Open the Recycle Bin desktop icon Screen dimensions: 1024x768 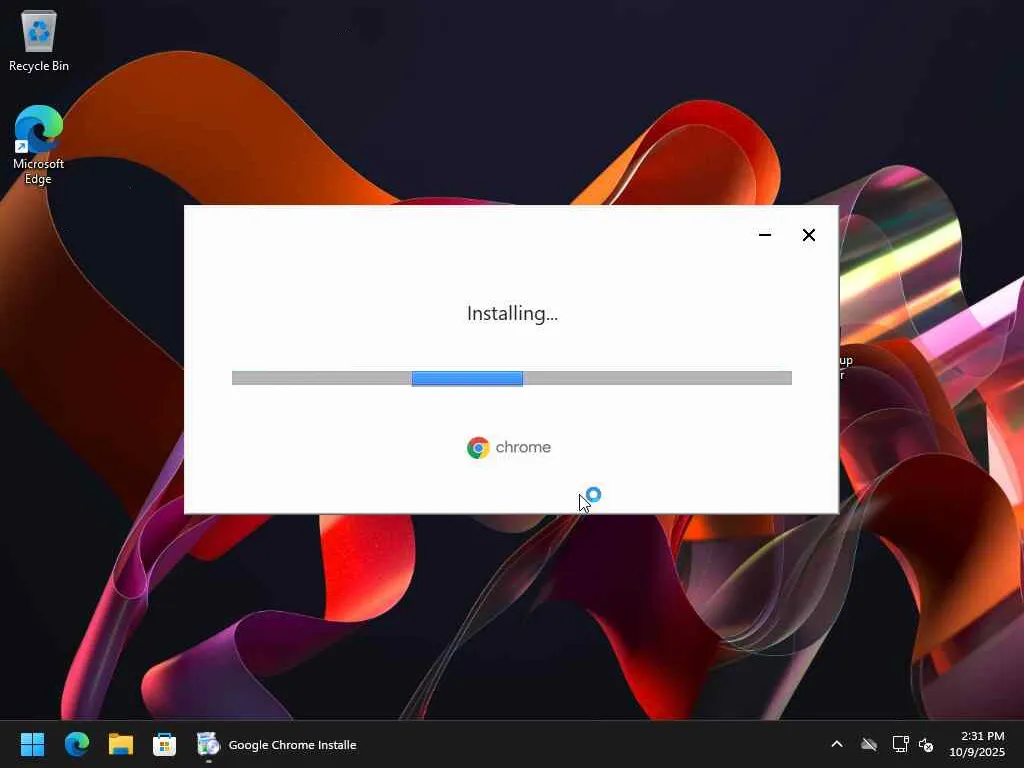[x=39, y=42]
